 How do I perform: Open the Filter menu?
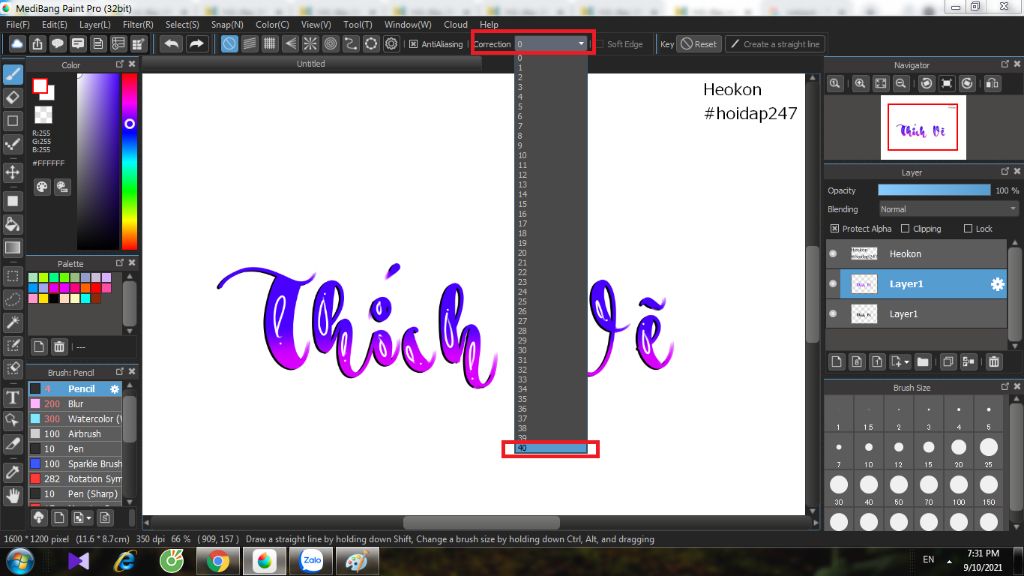tap(138, 24)
